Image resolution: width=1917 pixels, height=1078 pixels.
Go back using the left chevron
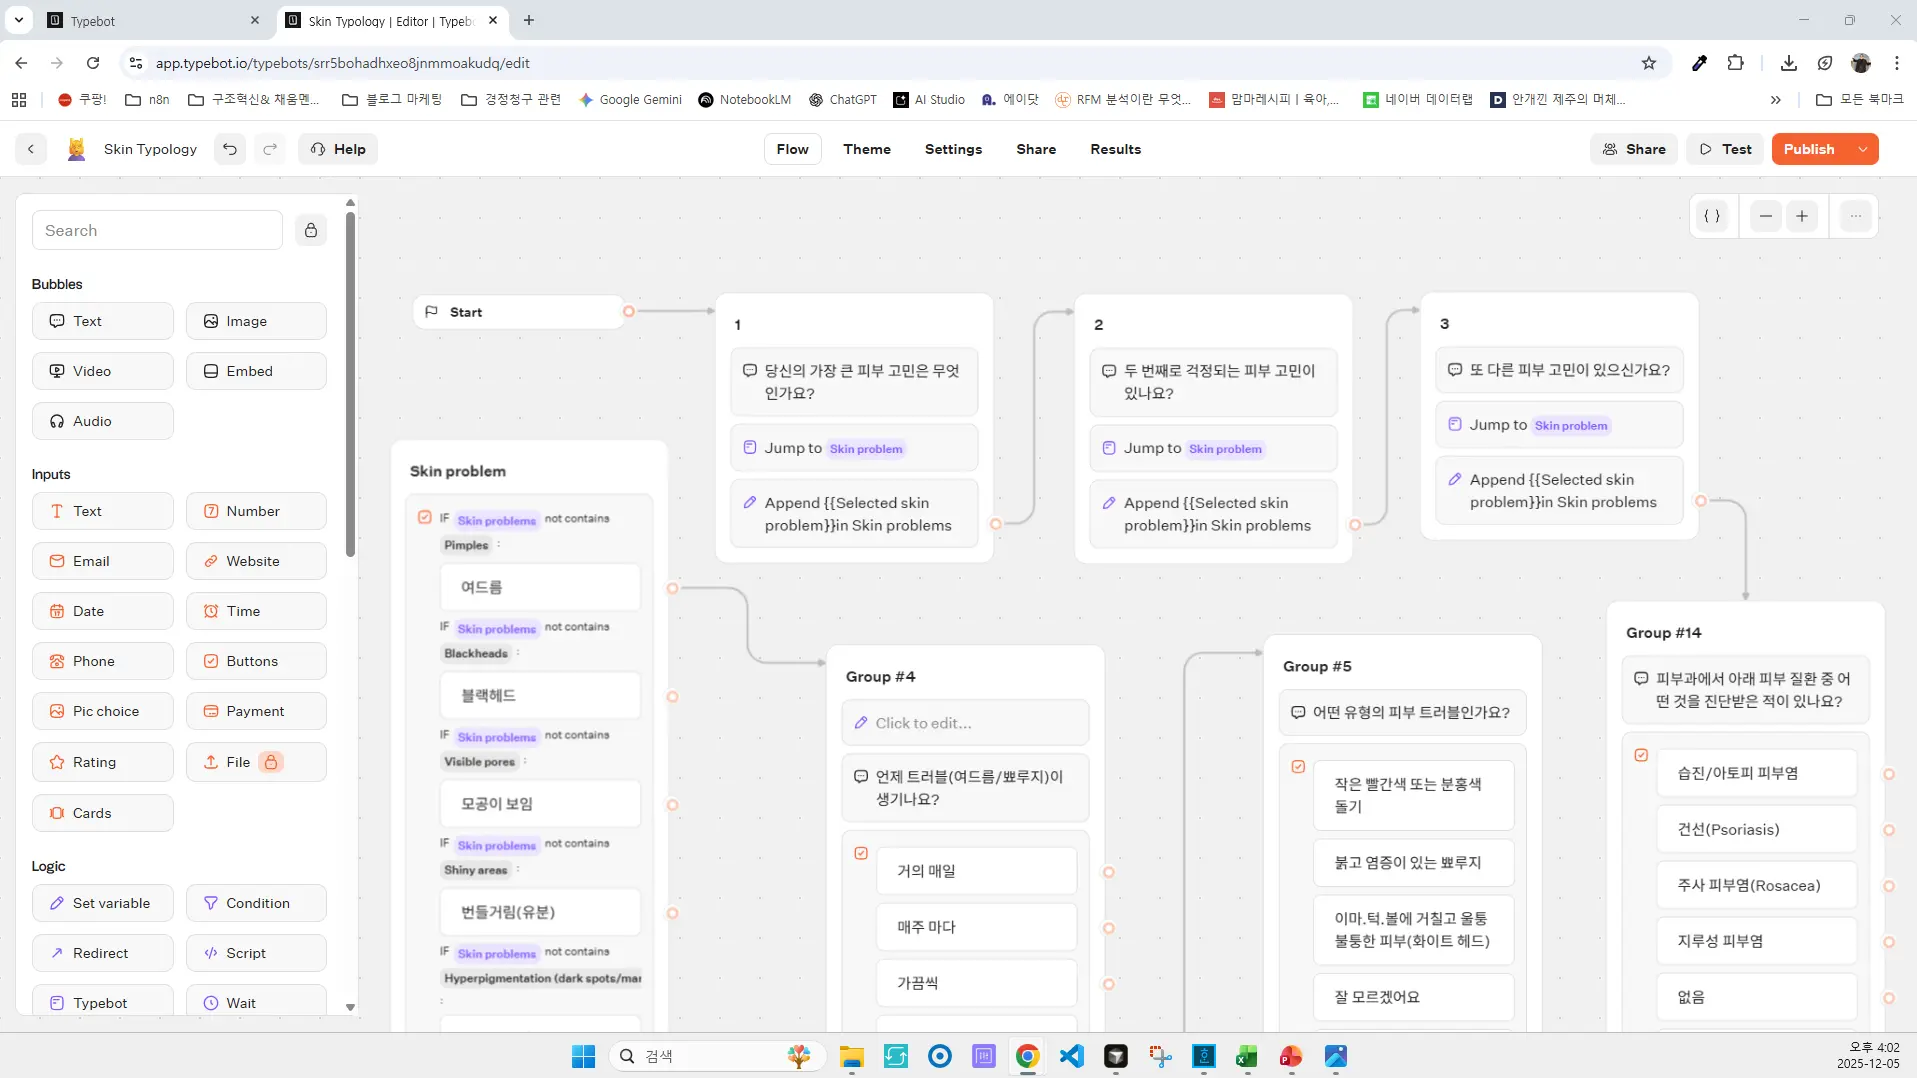pos(31,149)
